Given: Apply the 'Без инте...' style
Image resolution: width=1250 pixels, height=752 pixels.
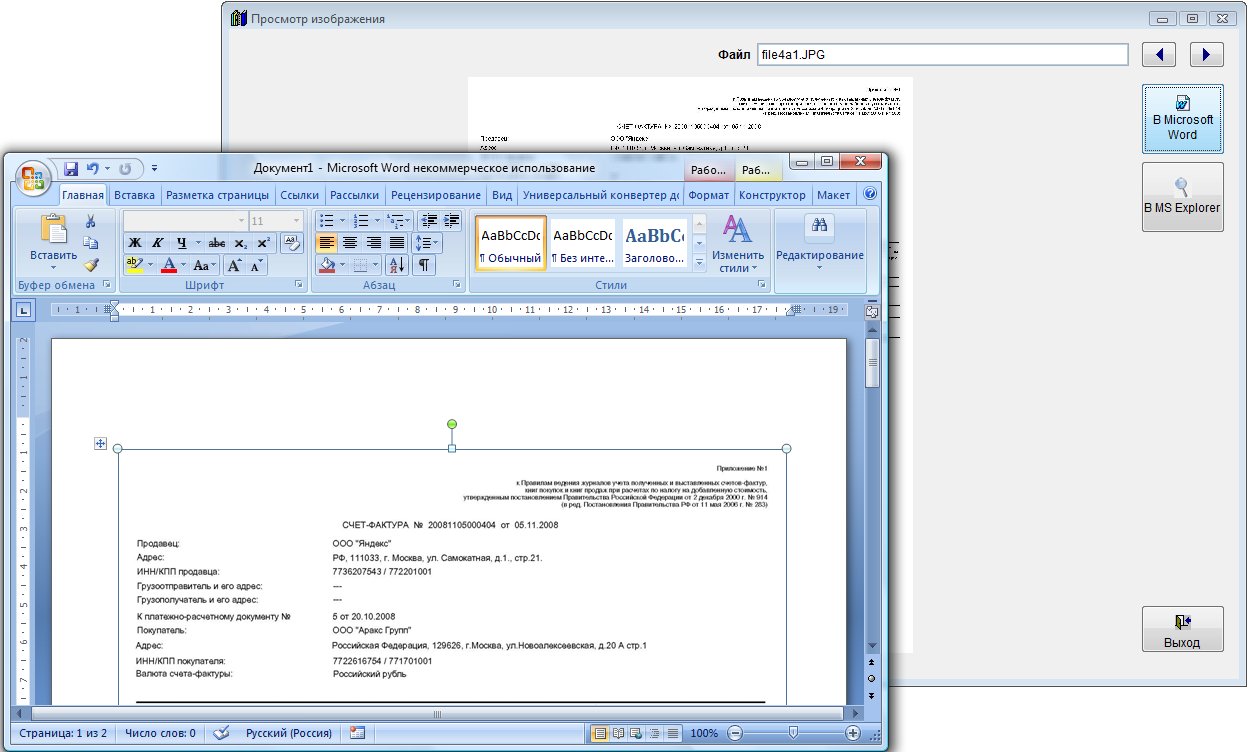Looking at the screenshot, I should pyautogui.click(x=583, y=243).
